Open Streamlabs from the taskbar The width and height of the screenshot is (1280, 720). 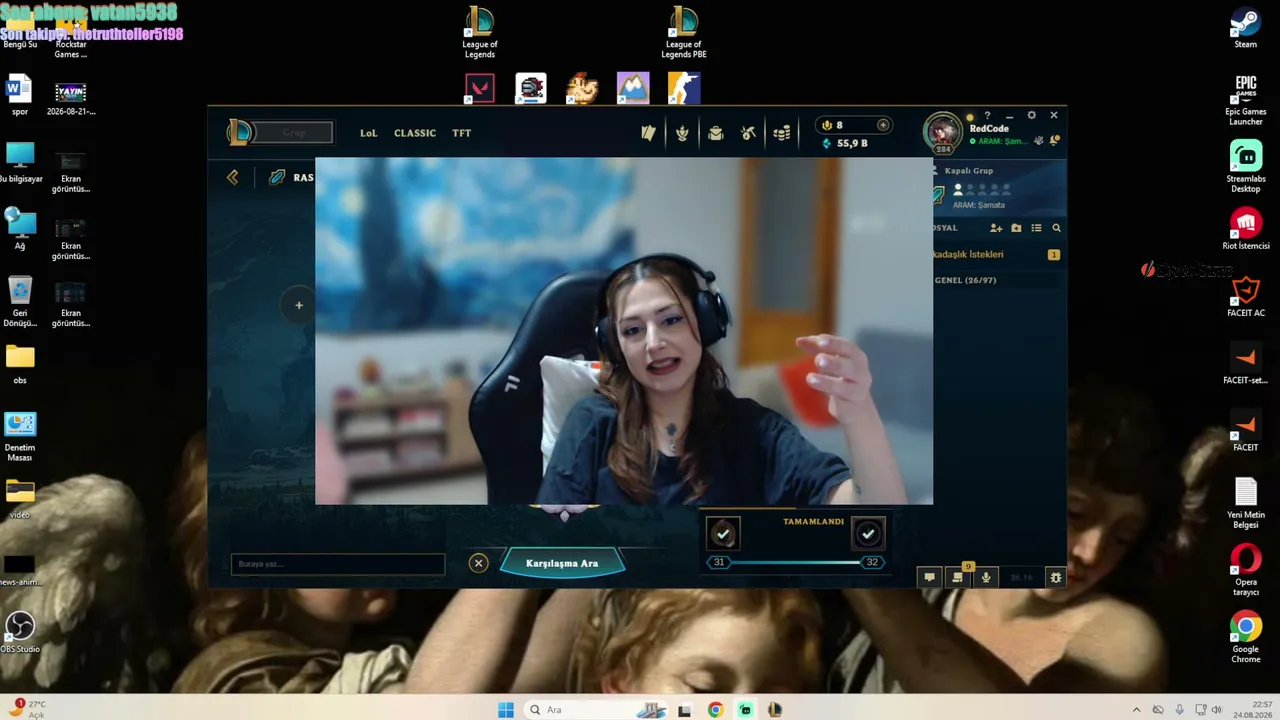pos(745,710)
